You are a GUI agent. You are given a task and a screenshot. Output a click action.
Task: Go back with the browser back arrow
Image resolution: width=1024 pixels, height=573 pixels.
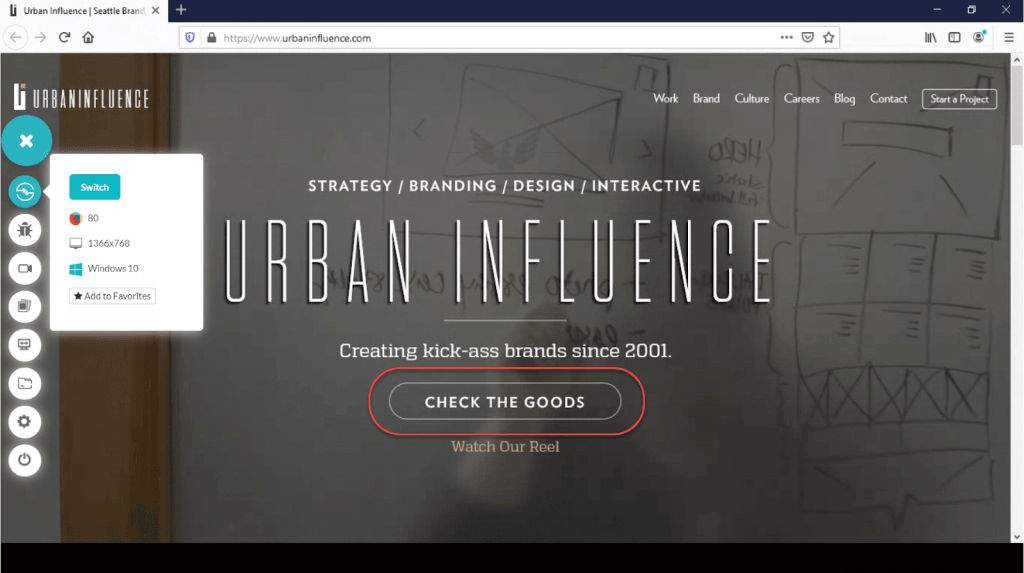16,38
